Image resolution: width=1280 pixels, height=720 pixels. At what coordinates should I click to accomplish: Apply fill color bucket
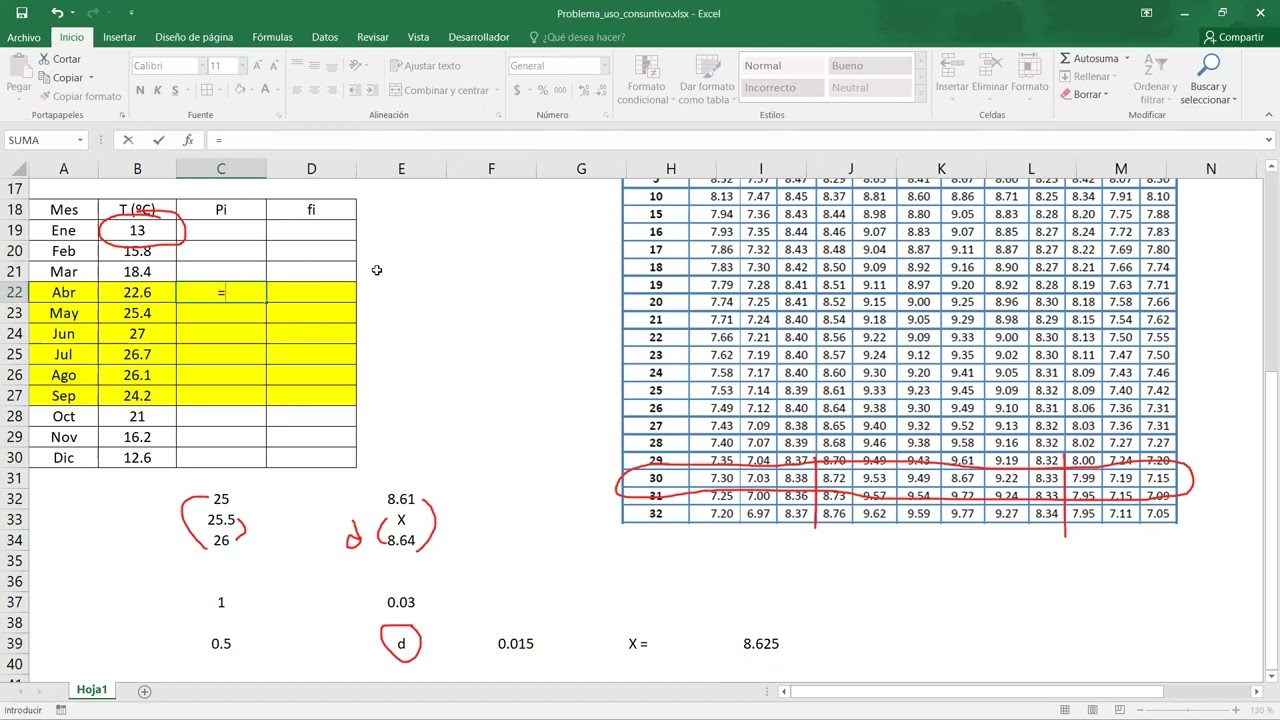pyautogui.click(x=238, y=90)
